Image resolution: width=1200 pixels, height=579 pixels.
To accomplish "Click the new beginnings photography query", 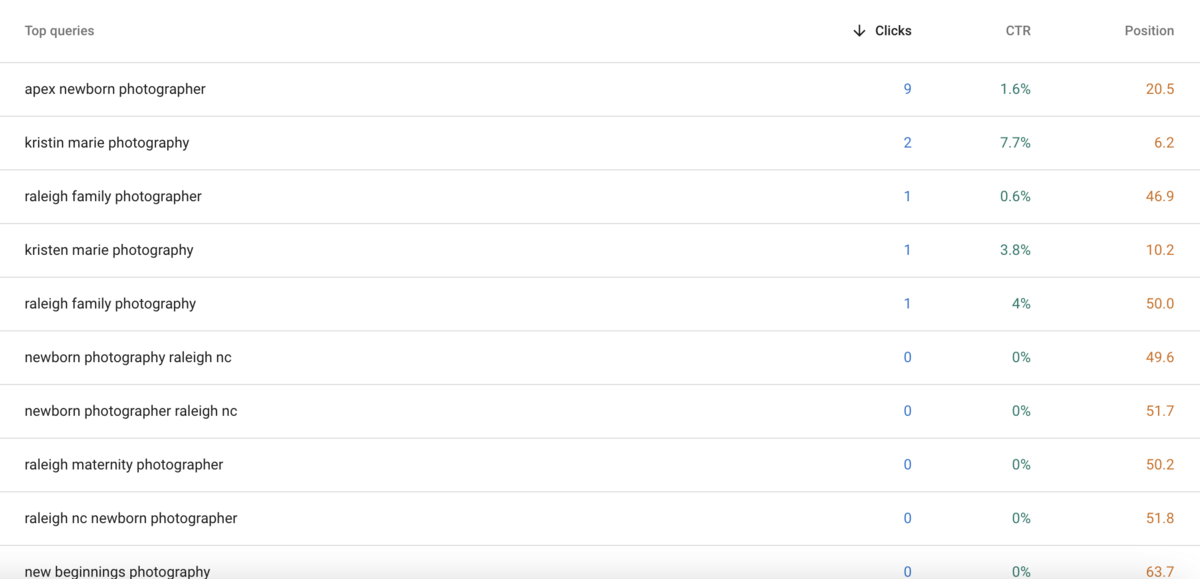I will pos(117,571).
